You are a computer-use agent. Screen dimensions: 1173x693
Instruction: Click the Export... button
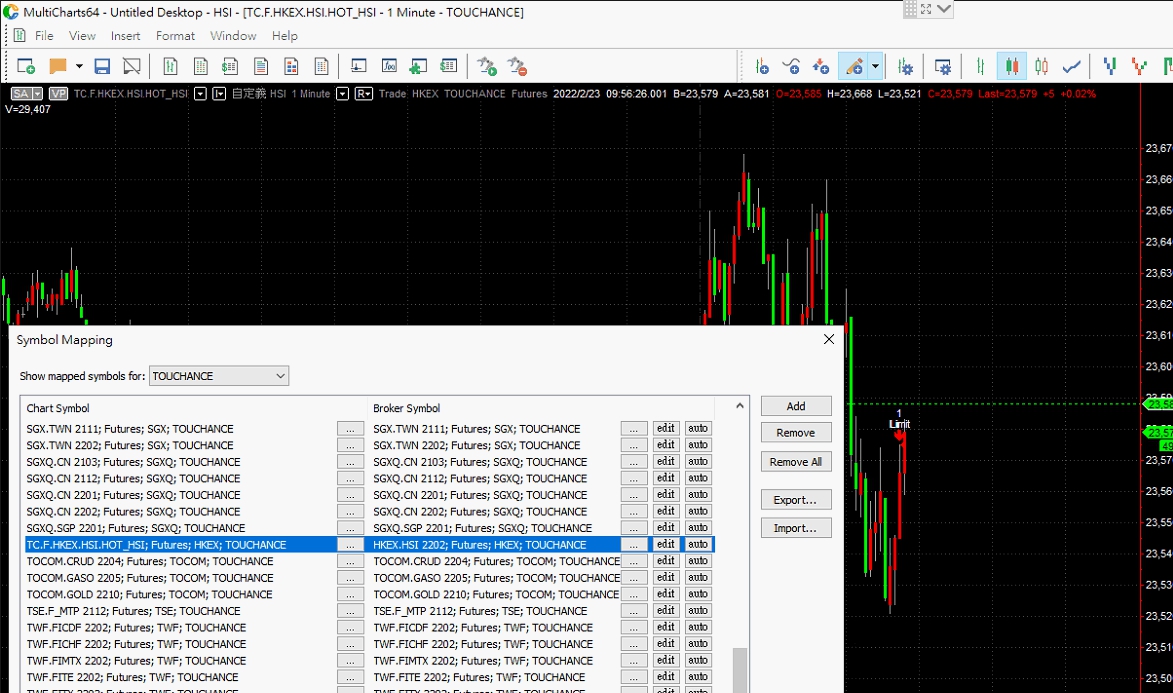(796, 500)
